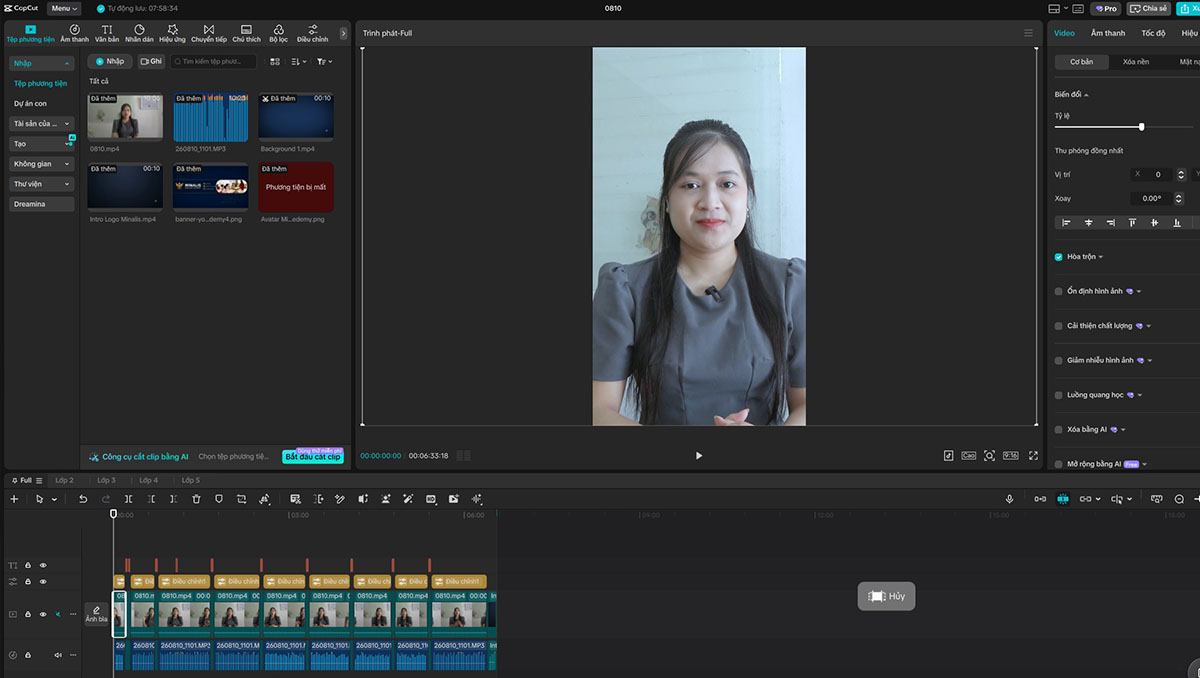Toggle the highlighted cyan magnet snapping button
1200x678 pixels.
click(x=1062, y=498)
